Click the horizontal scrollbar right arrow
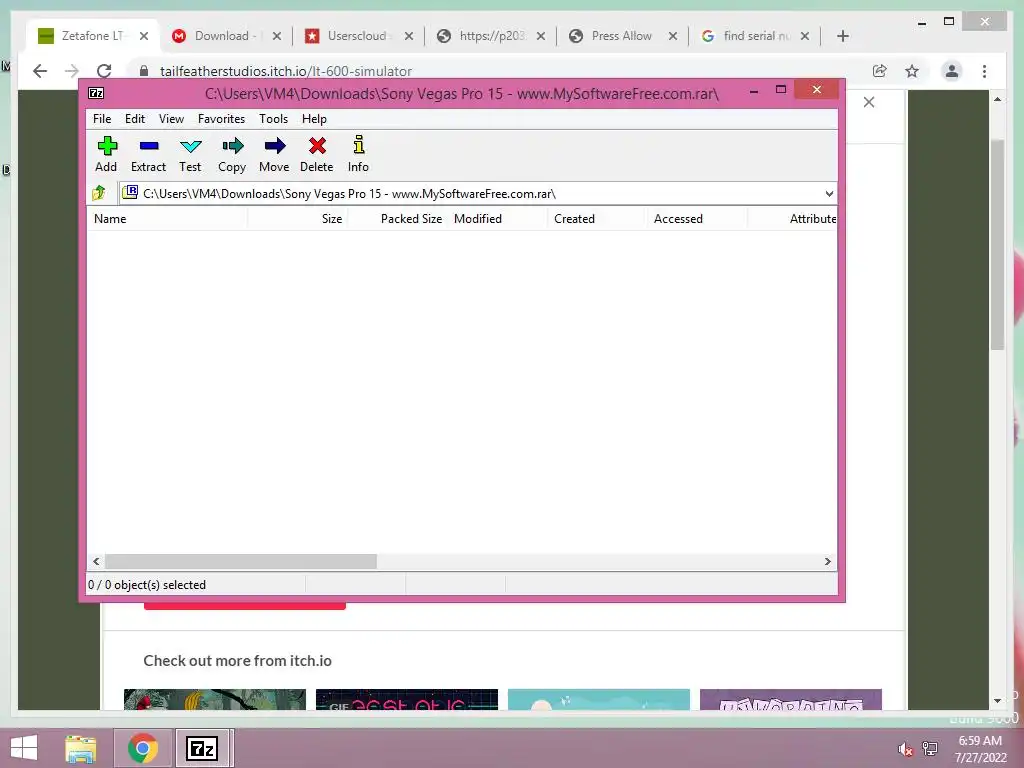 827,562
